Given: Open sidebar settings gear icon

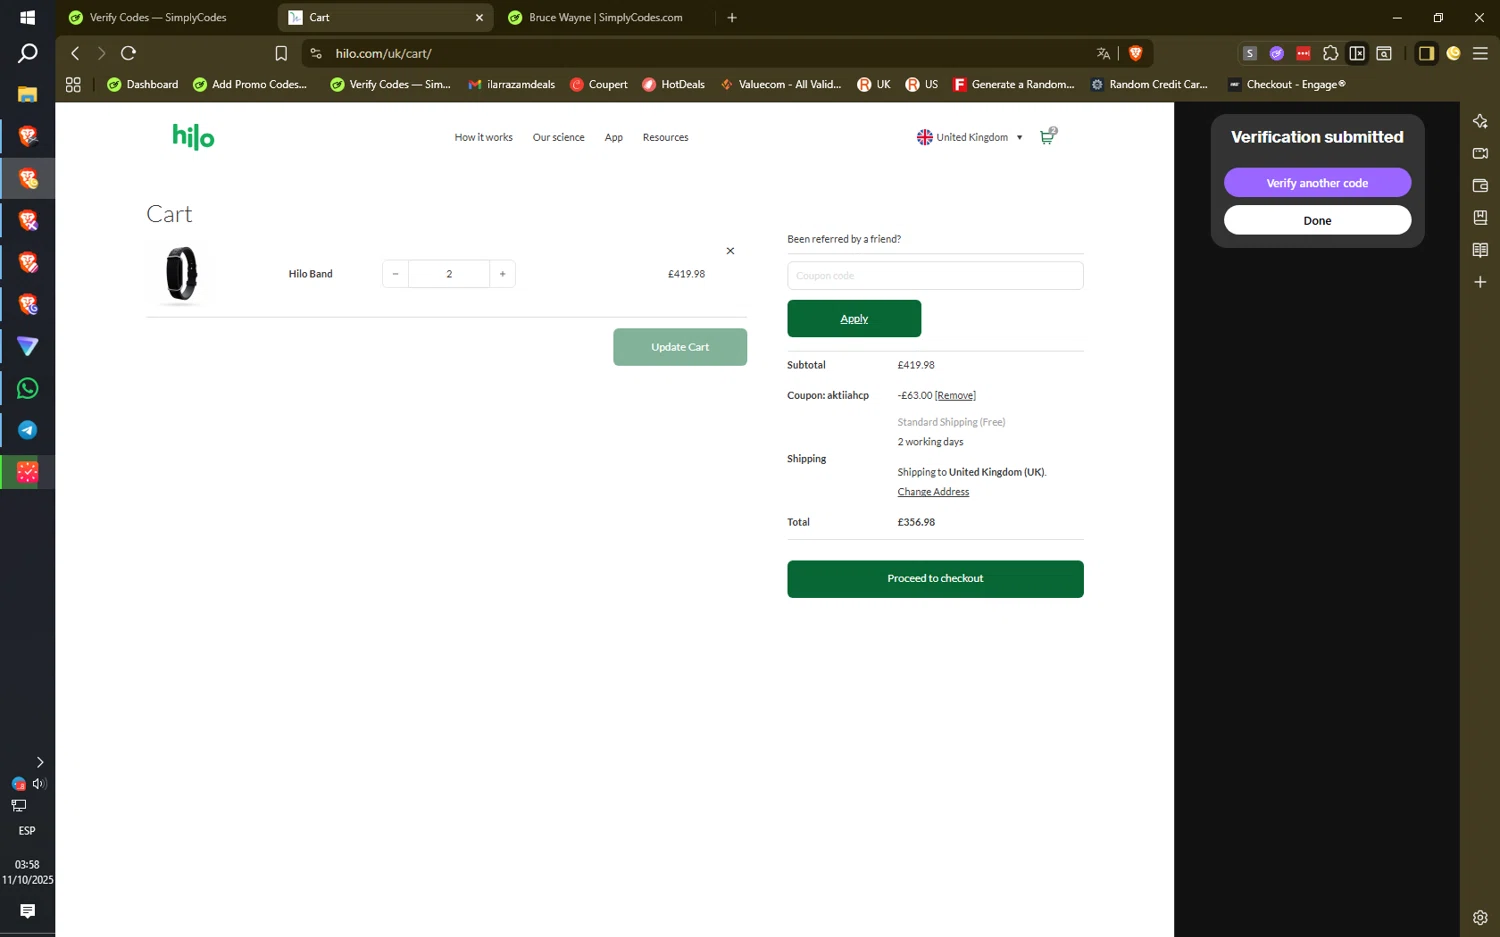Looking at the screenshot, I should 1480,917.
